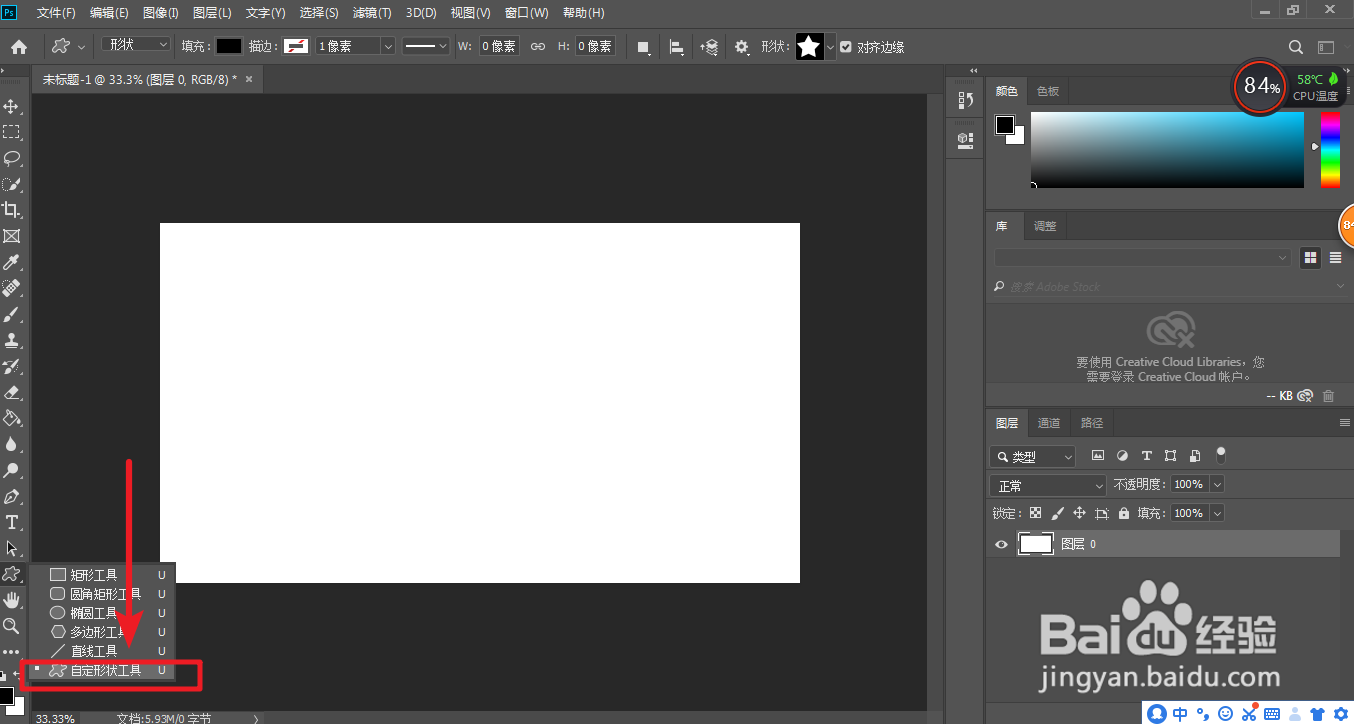This screenshot has height=724, width=1354.
Task: Select the Pen tool
Action: (x=12, y=496)
